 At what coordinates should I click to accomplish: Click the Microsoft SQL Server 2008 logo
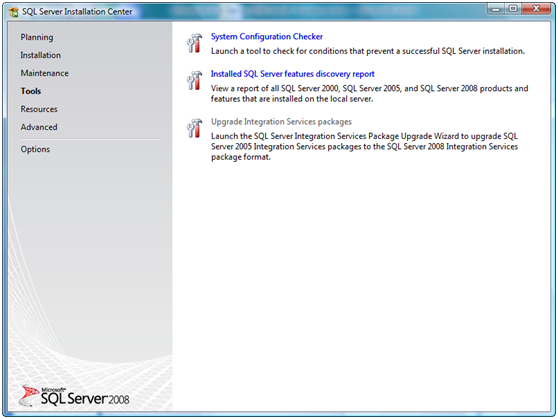pos(74,396)
